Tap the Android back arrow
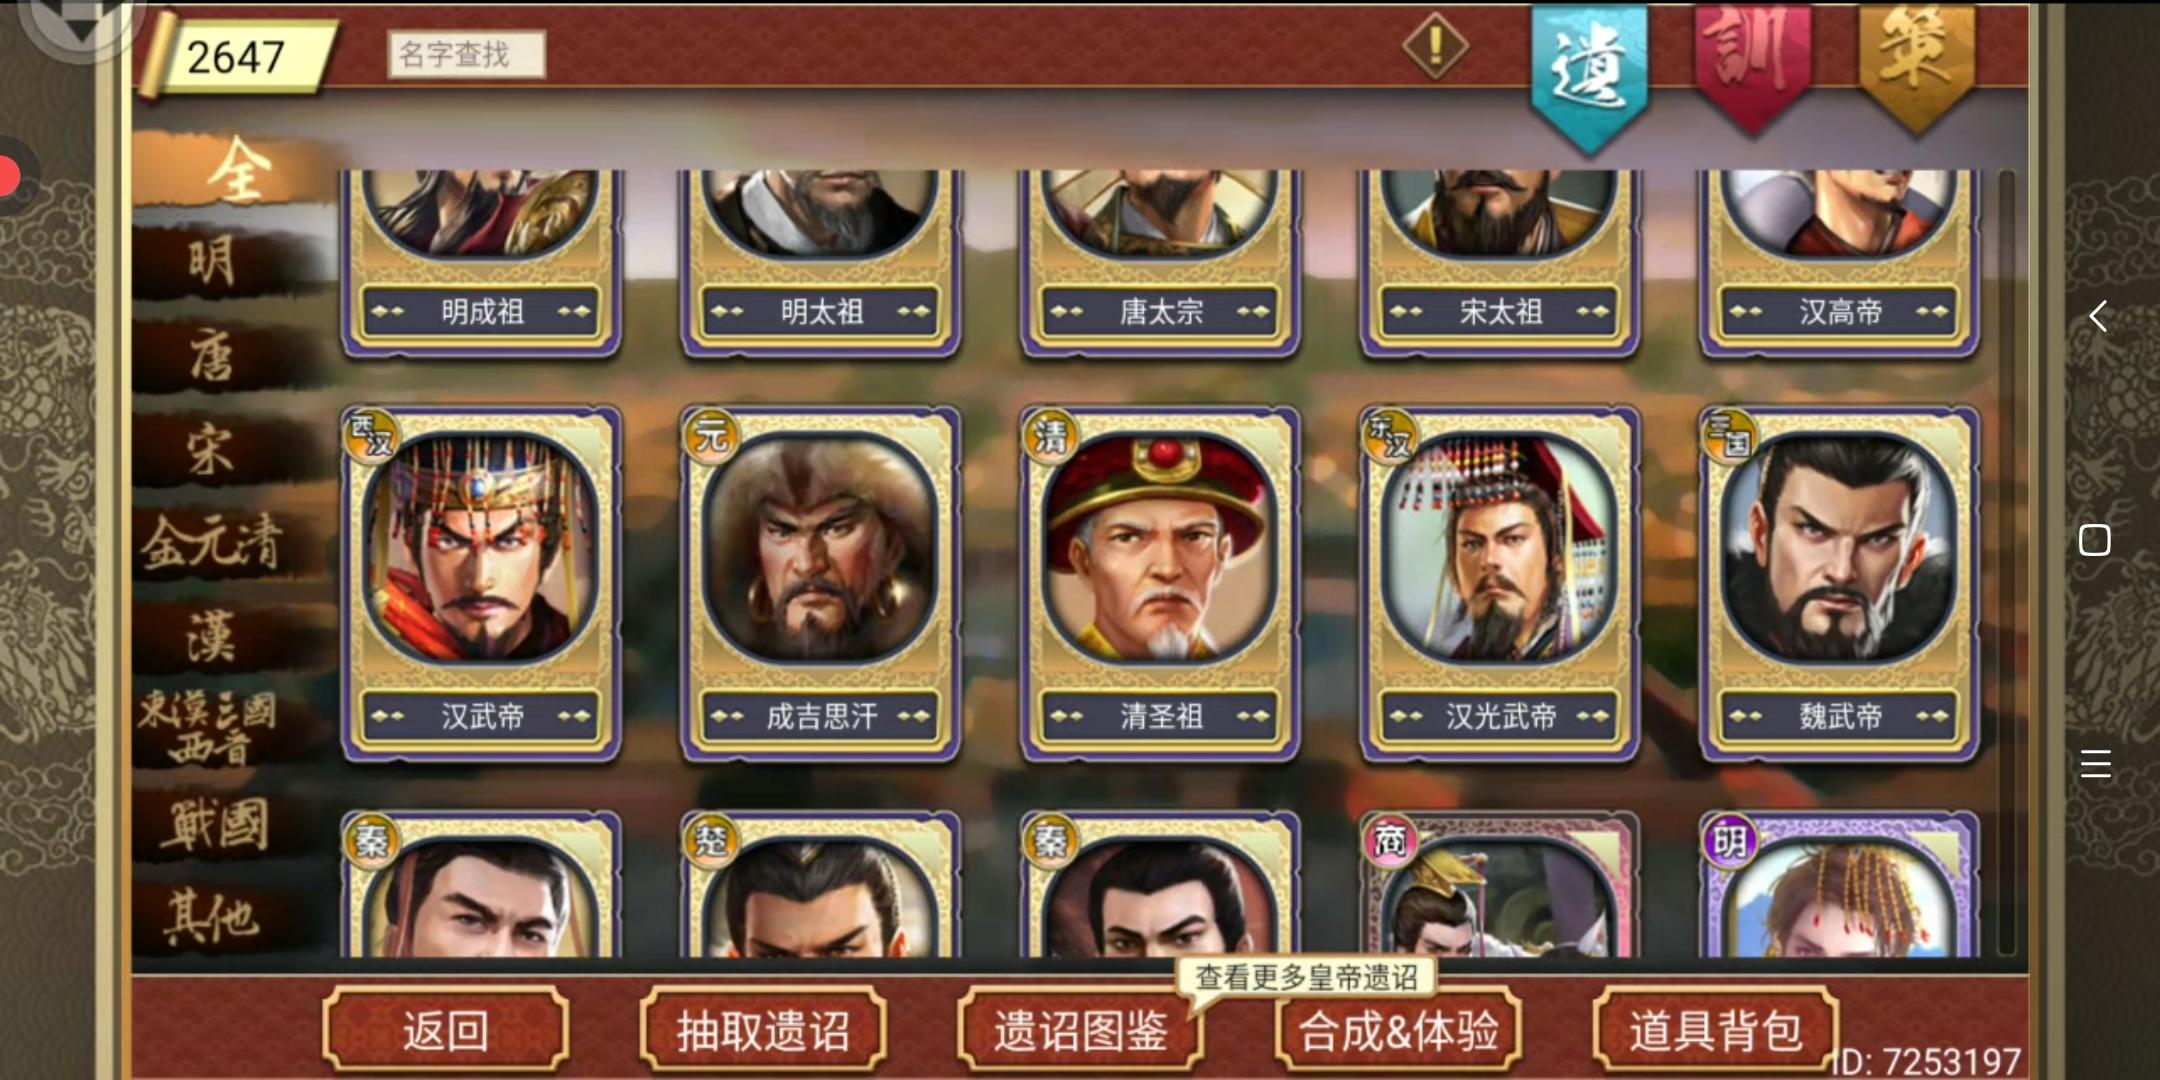This screenshot has height=1080, width=2160. pyautogui.click(x=2097, y=316)
